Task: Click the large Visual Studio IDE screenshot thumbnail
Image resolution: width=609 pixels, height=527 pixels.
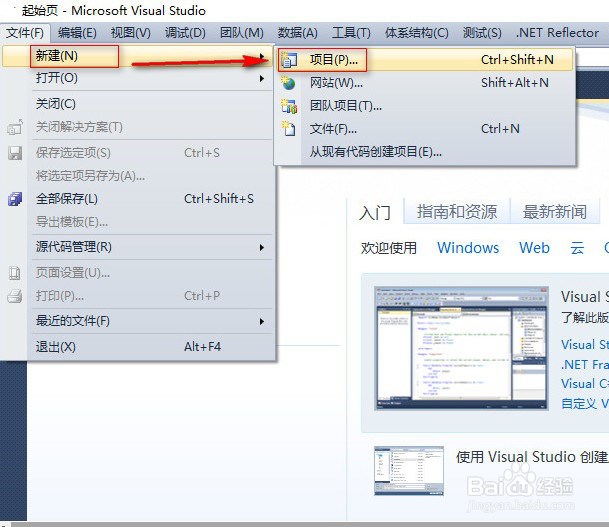Action: pos(461,348)
